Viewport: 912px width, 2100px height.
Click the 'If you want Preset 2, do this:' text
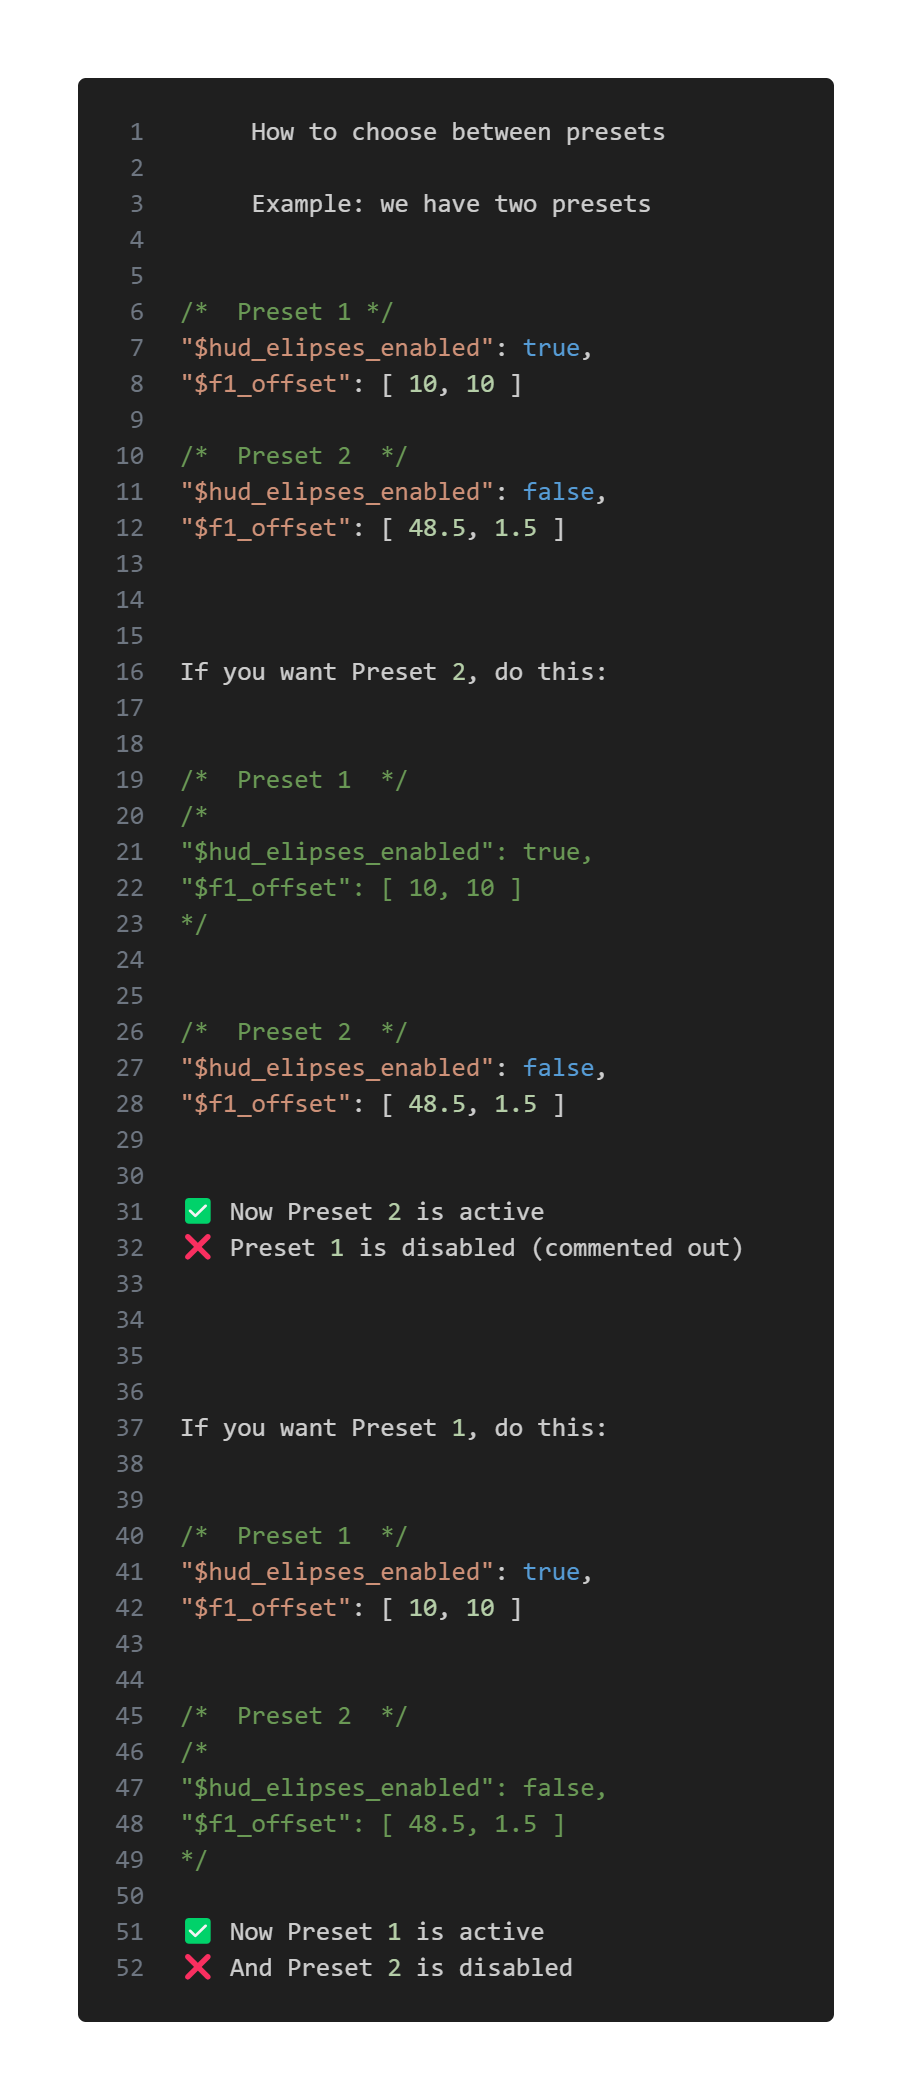394,672
